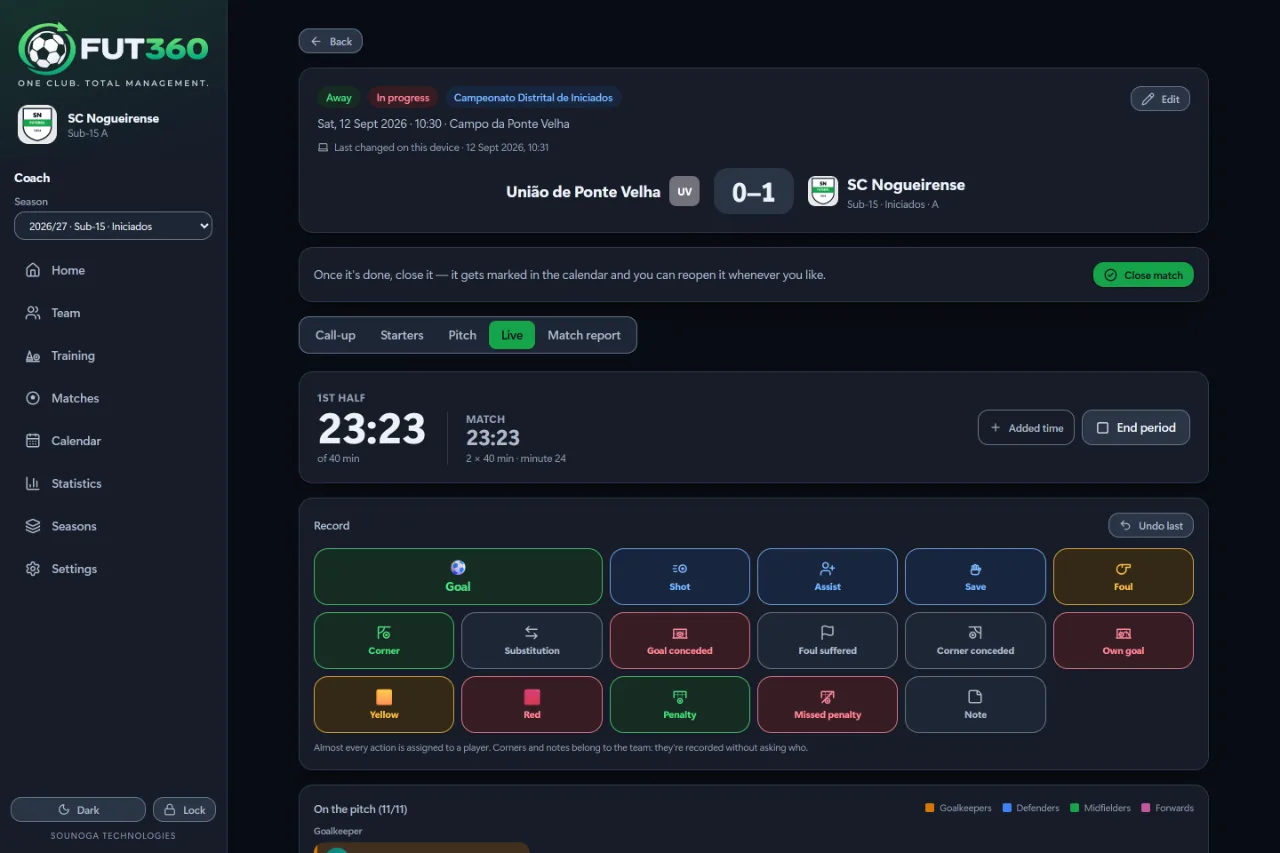The width and height of the screenshot is (1280, 853).
Task: Record a Yellow card
Action: point(384,704)
